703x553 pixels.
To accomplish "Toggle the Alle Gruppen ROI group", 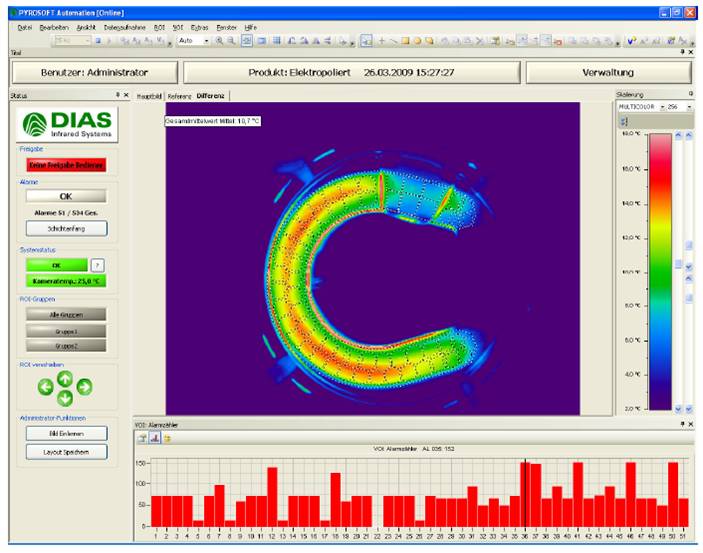I will pos(64,314).
